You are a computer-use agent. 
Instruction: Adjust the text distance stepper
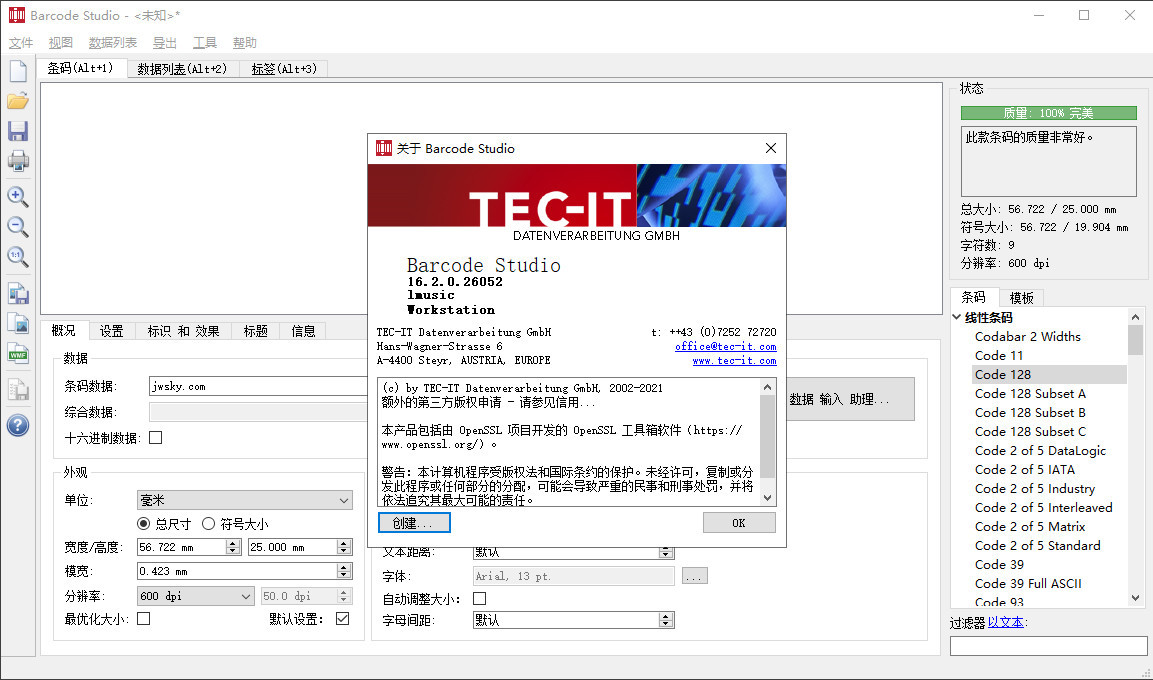point(665,552)
